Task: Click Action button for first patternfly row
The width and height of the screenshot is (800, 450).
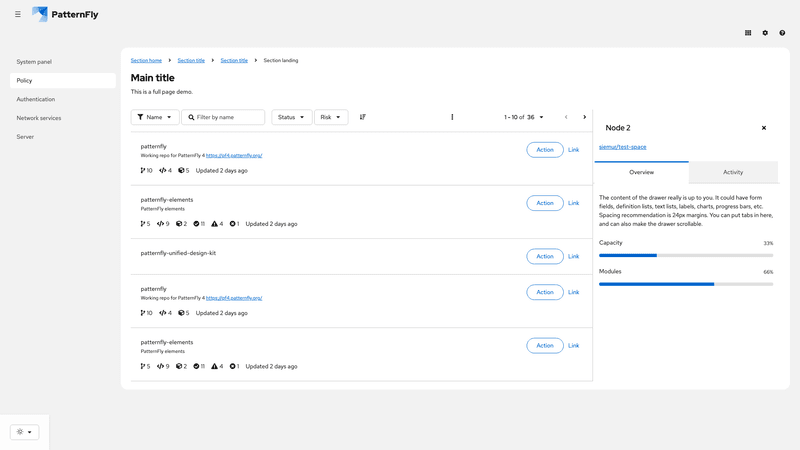Action: point(545,149)
